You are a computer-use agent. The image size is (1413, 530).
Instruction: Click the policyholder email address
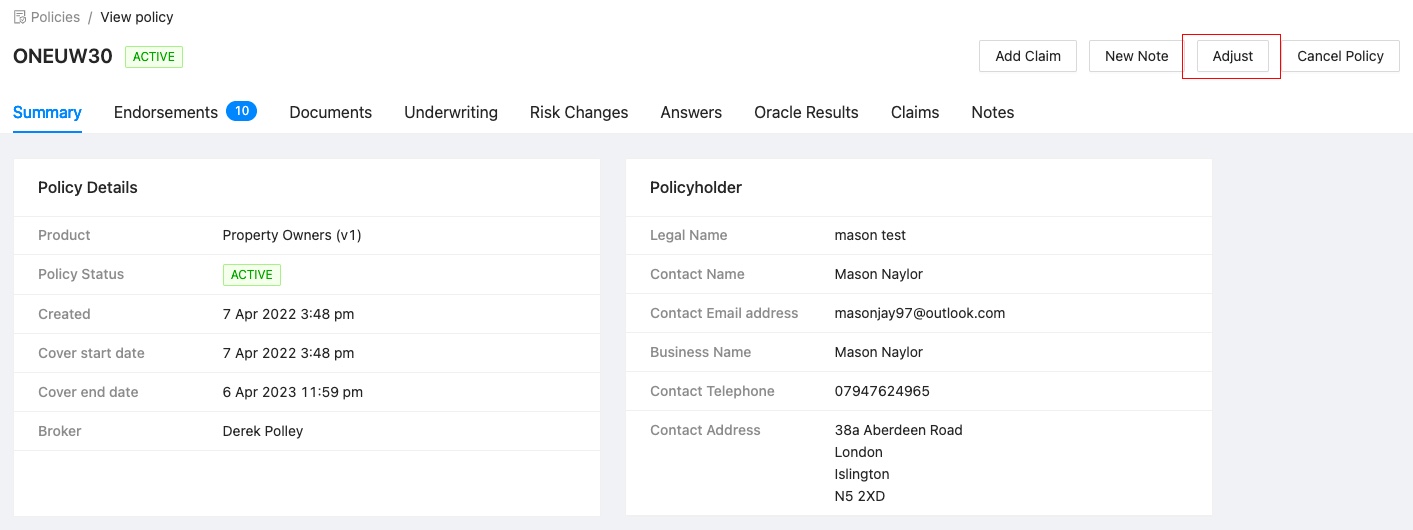pyautogui.click(x=919, y=313)
